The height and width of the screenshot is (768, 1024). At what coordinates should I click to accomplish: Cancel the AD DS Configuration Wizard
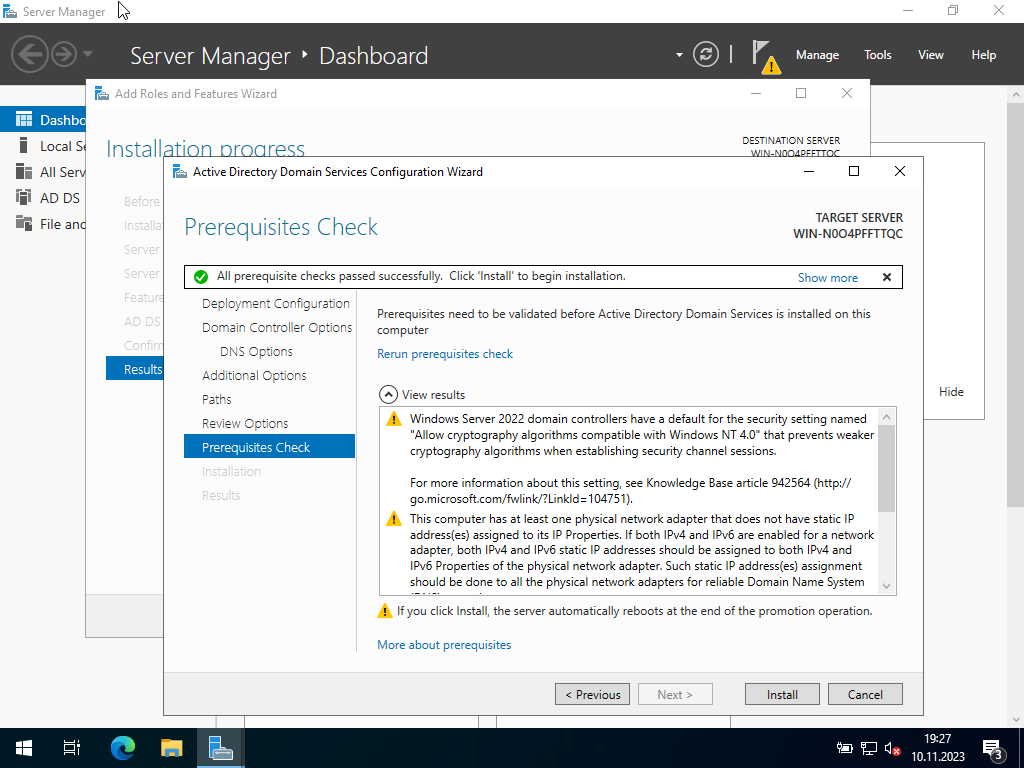[865, 694]
